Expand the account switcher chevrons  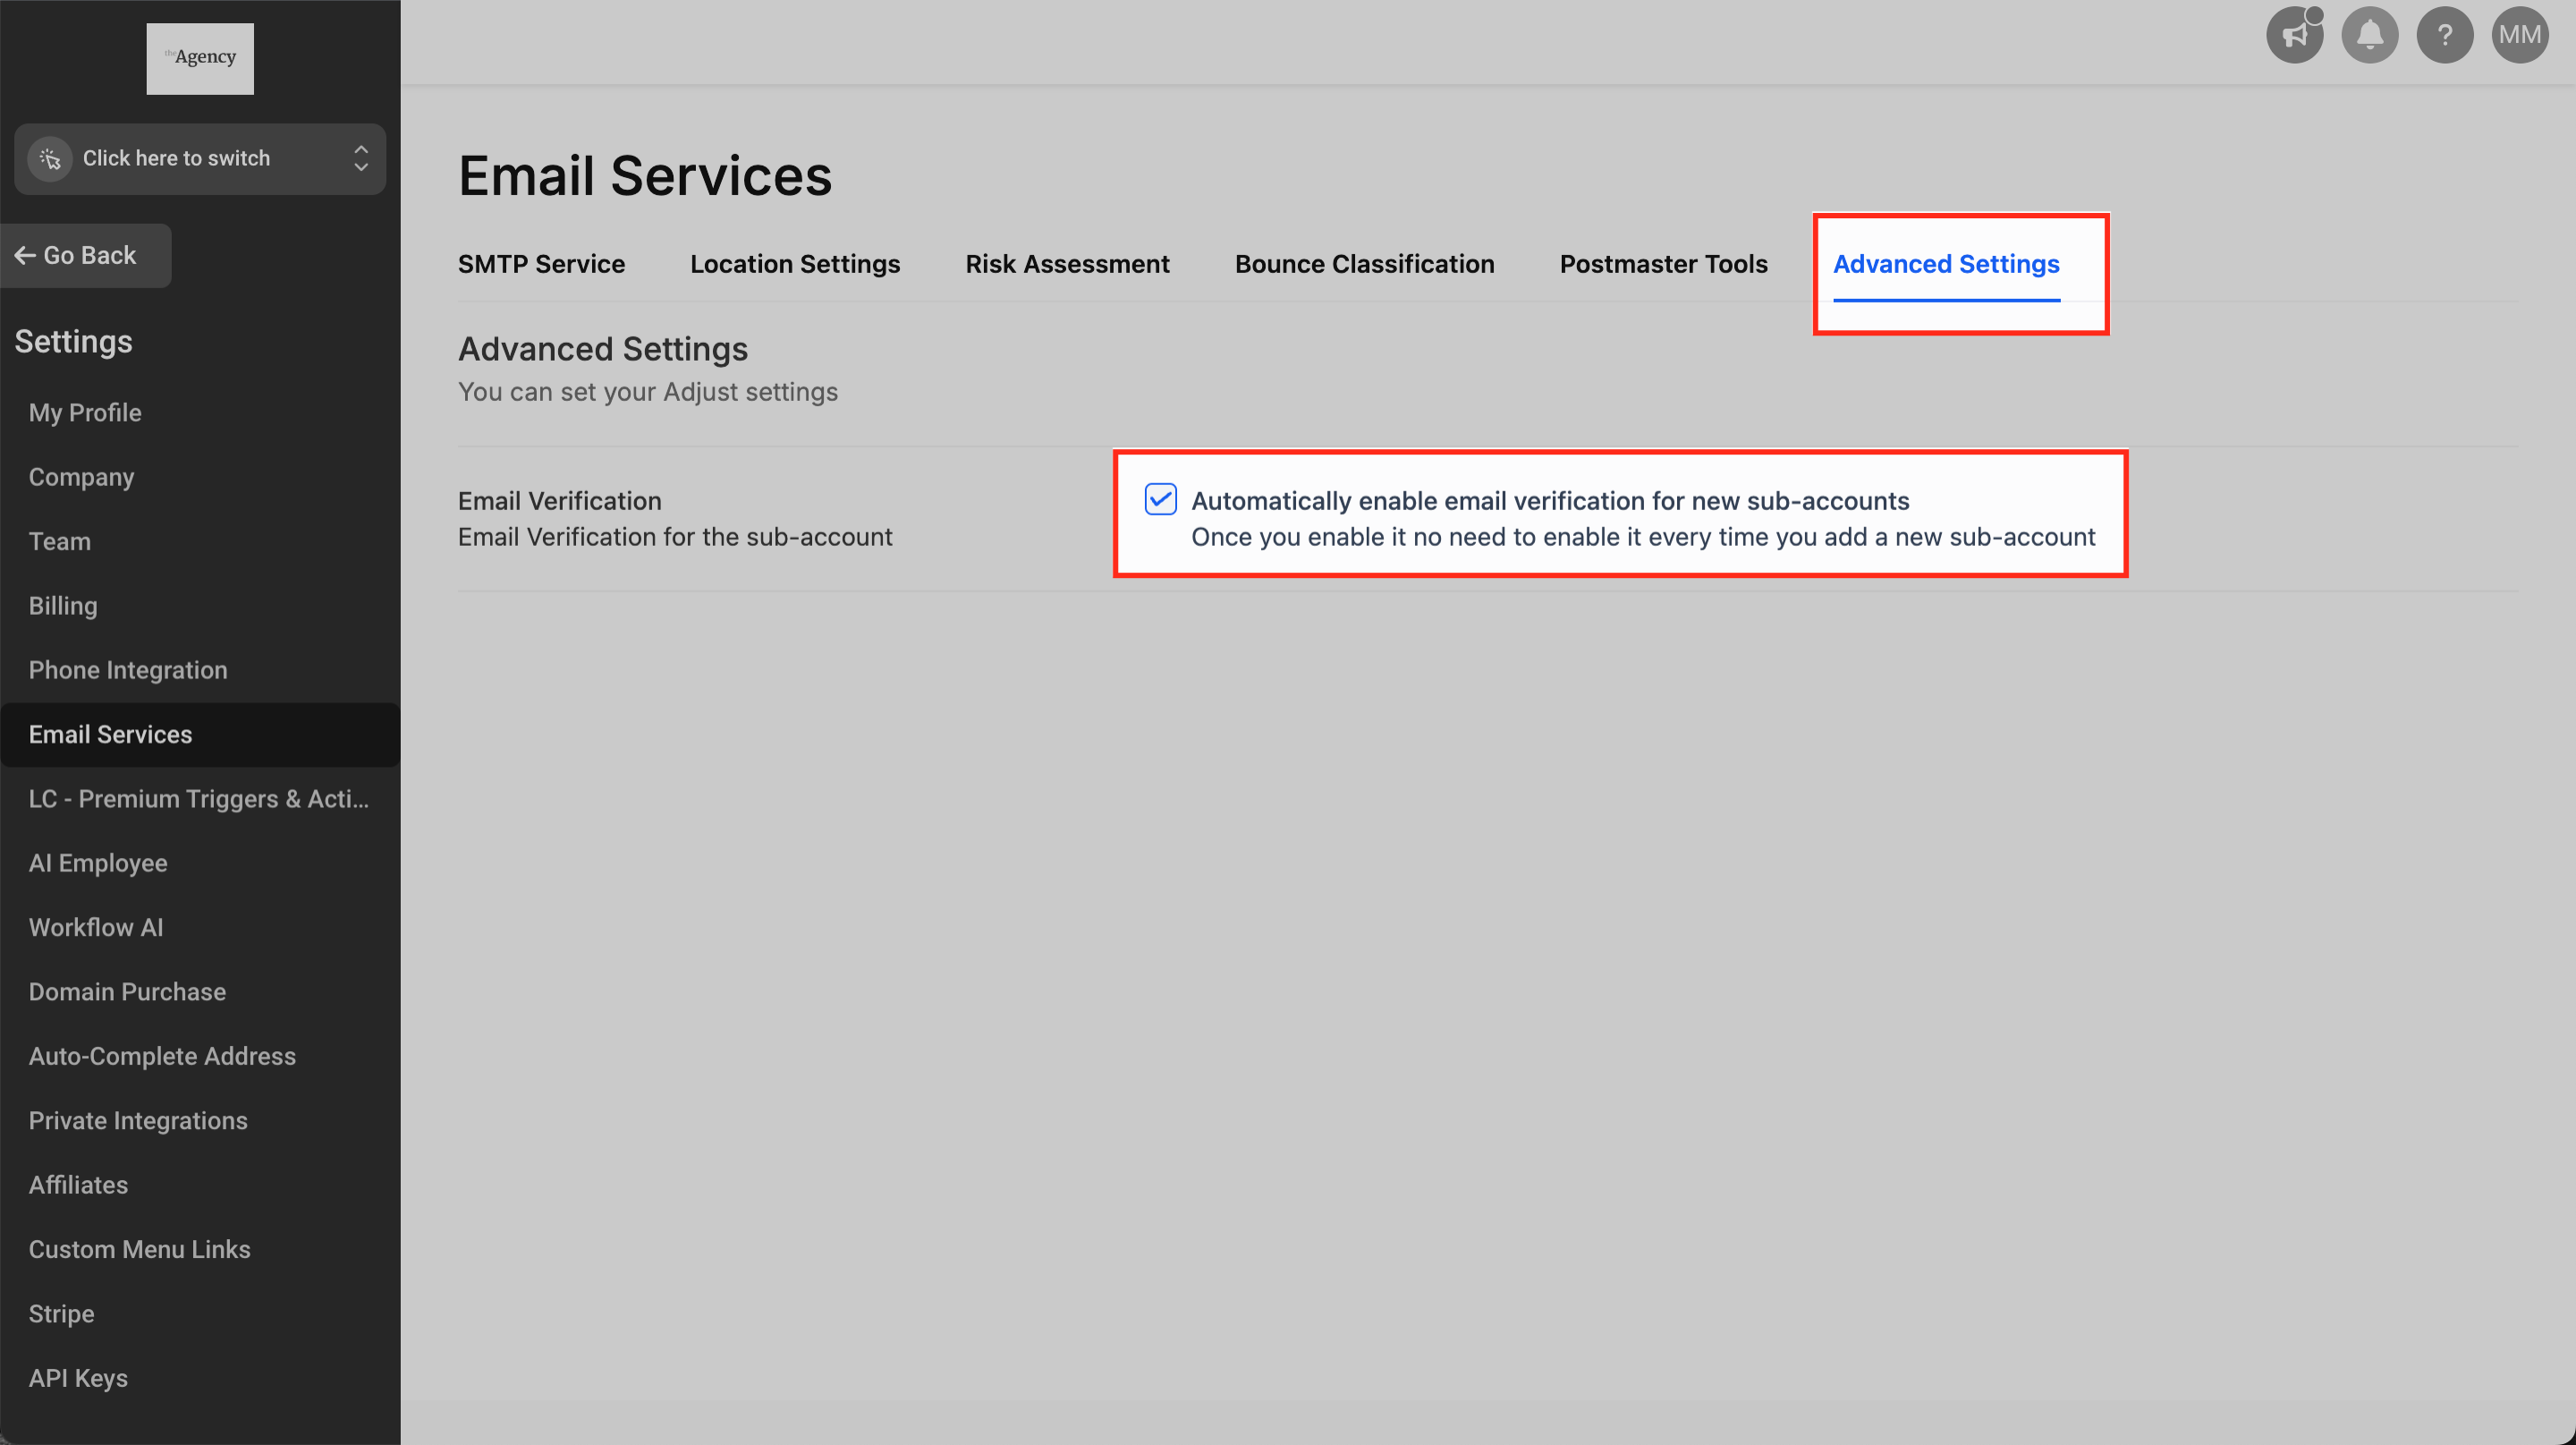coord(361,159)
